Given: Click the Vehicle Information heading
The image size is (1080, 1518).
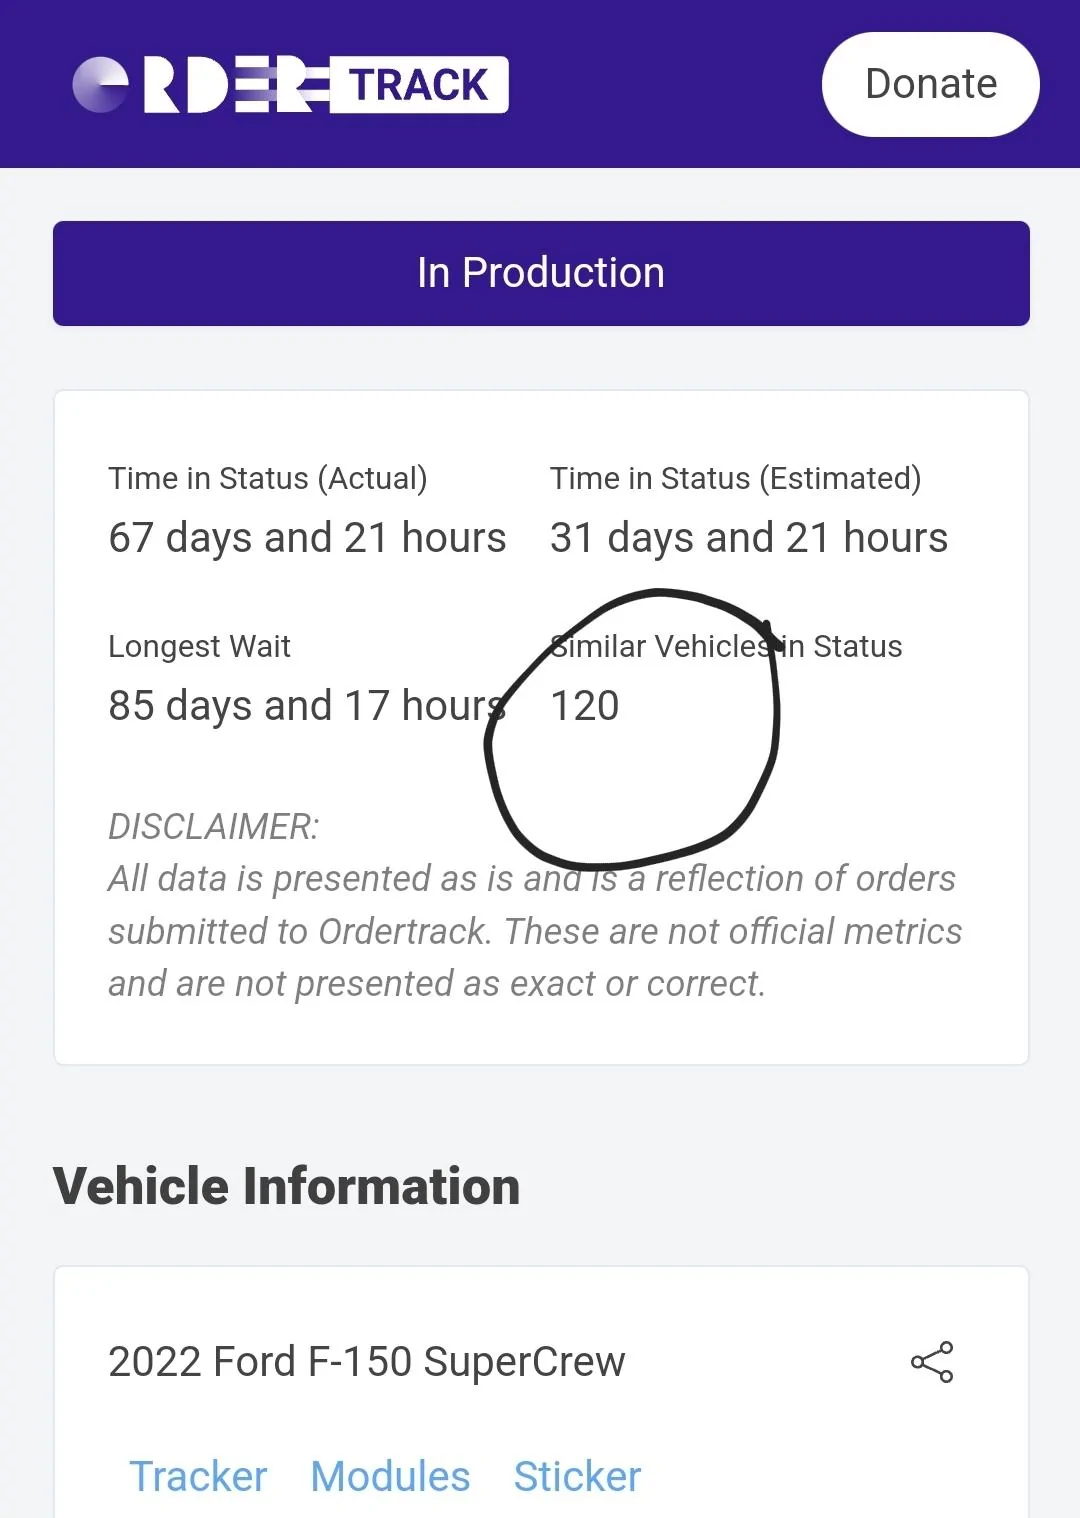Looking at the screenshot, I should (x=286, y=1186).
